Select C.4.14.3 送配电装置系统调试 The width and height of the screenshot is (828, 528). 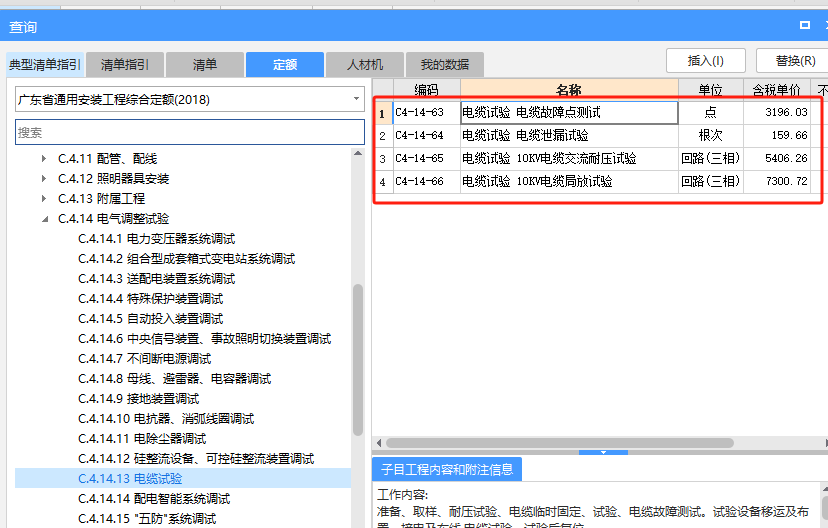coord(156,279)
